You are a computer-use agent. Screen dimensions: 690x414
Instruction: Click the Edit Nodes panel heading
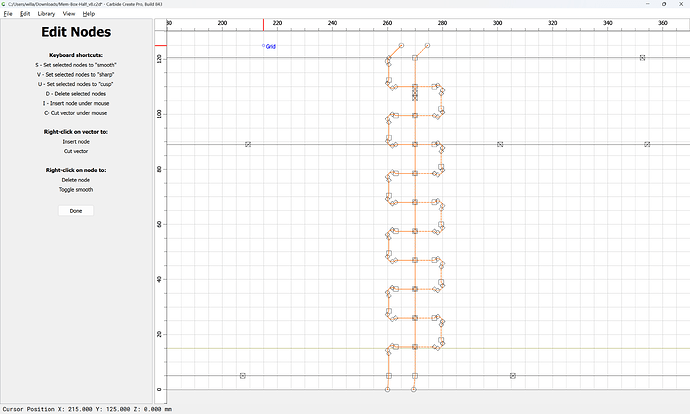[x=76, y=32]
